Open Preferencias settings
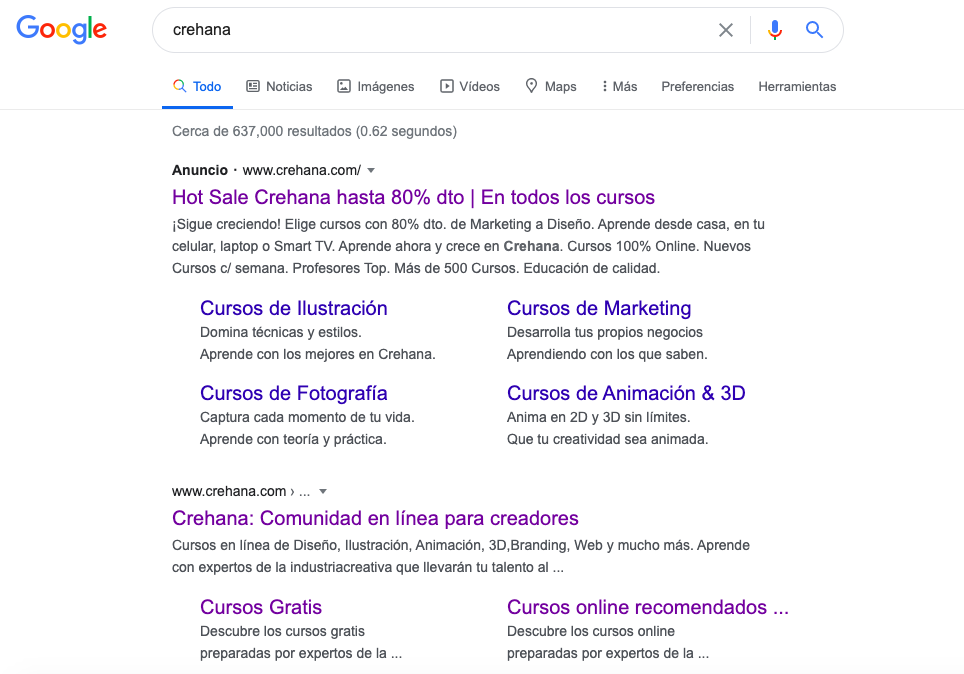Image resolution: width=964 pixels, height=674 pixels. 697,87
